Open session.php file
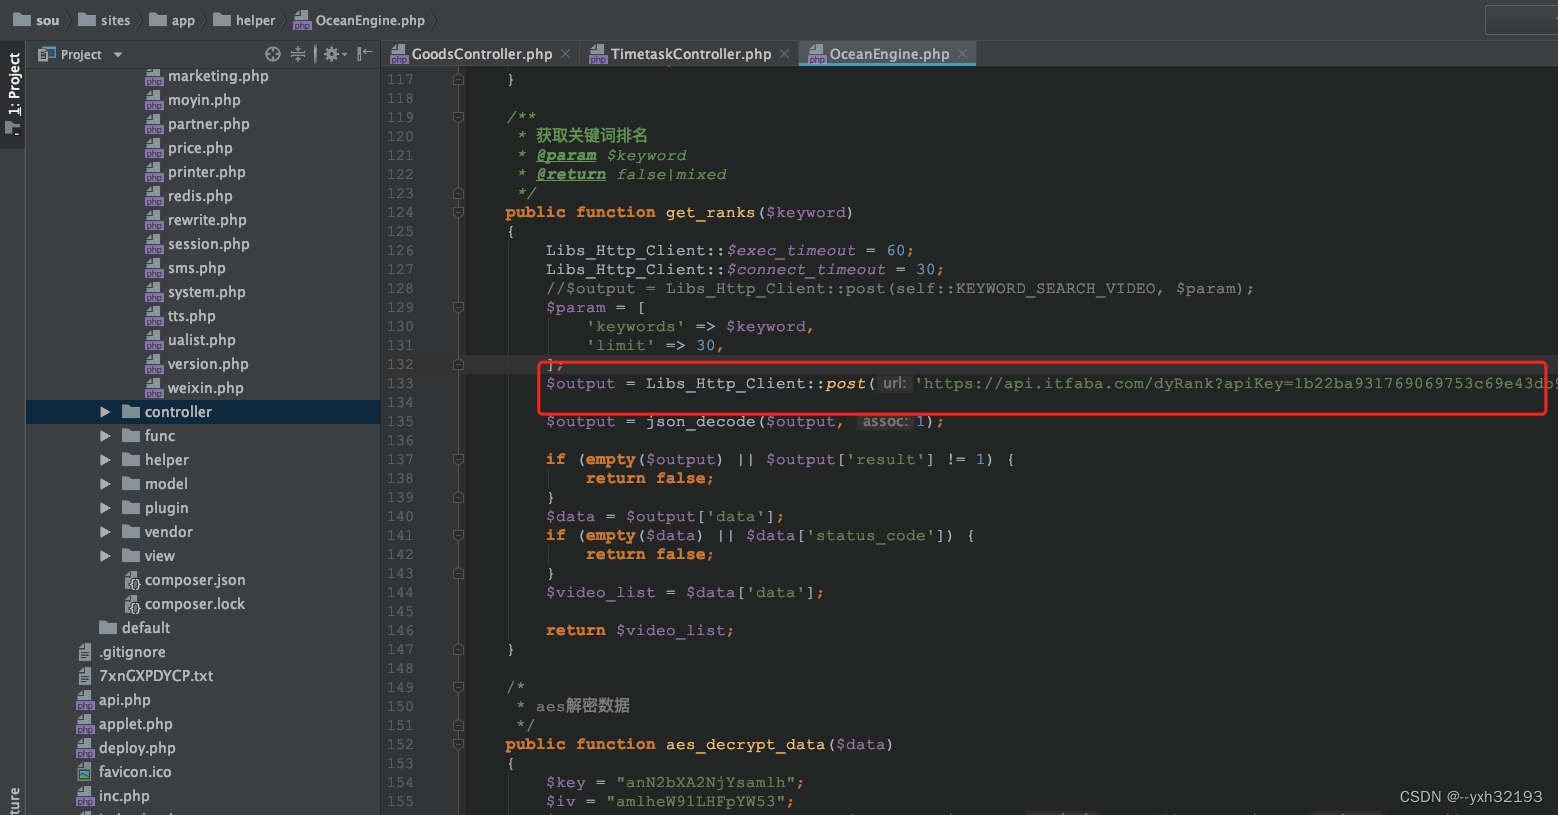This screenshot has width=1558, height=815. tap(197, 244)
